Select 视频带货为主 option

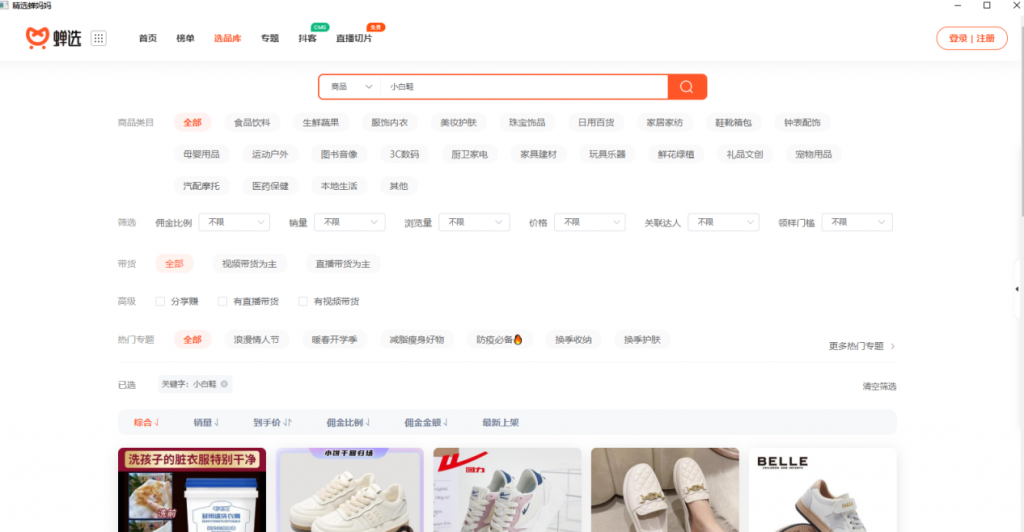[249, 264]
